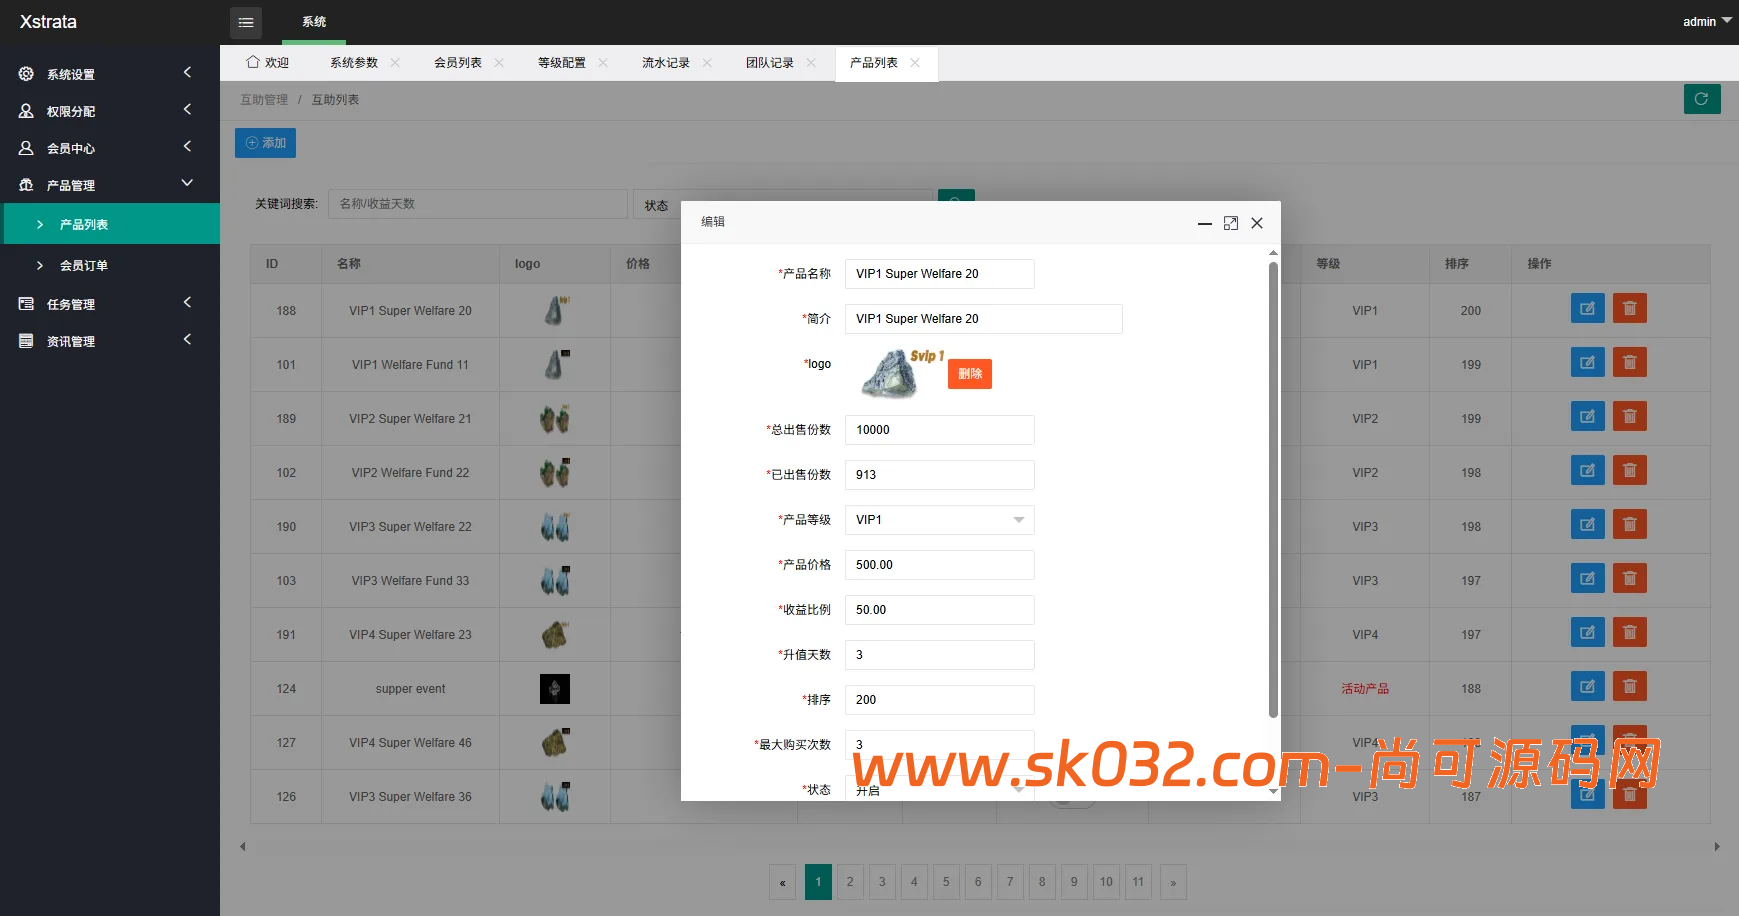Click the dialog's vertical scrollbar
The width and height of the screenshot is (1739, 916).
(1273, 490)
